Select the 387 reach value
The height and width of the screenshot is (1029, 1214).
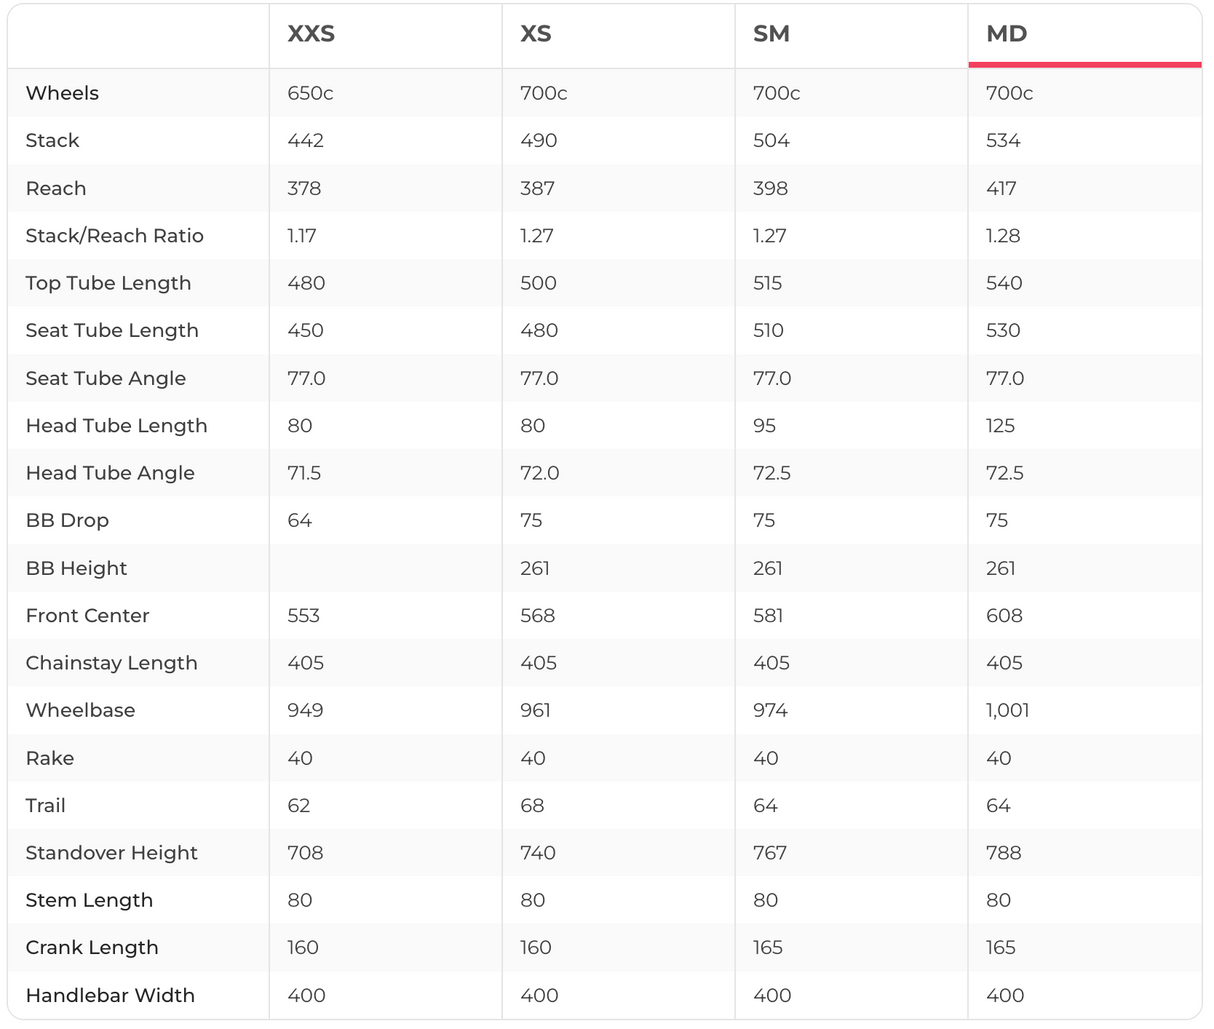[x=538, y=188]
